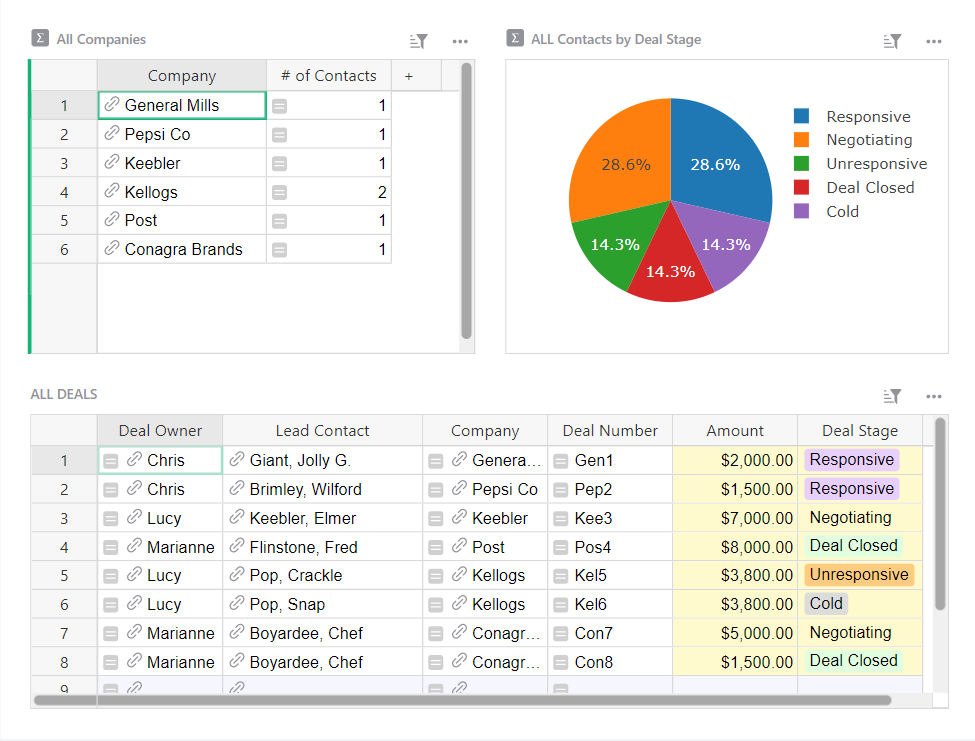
Task: Open the ellipsis menu on the ALL DEALS report
Action: [934, 396]
